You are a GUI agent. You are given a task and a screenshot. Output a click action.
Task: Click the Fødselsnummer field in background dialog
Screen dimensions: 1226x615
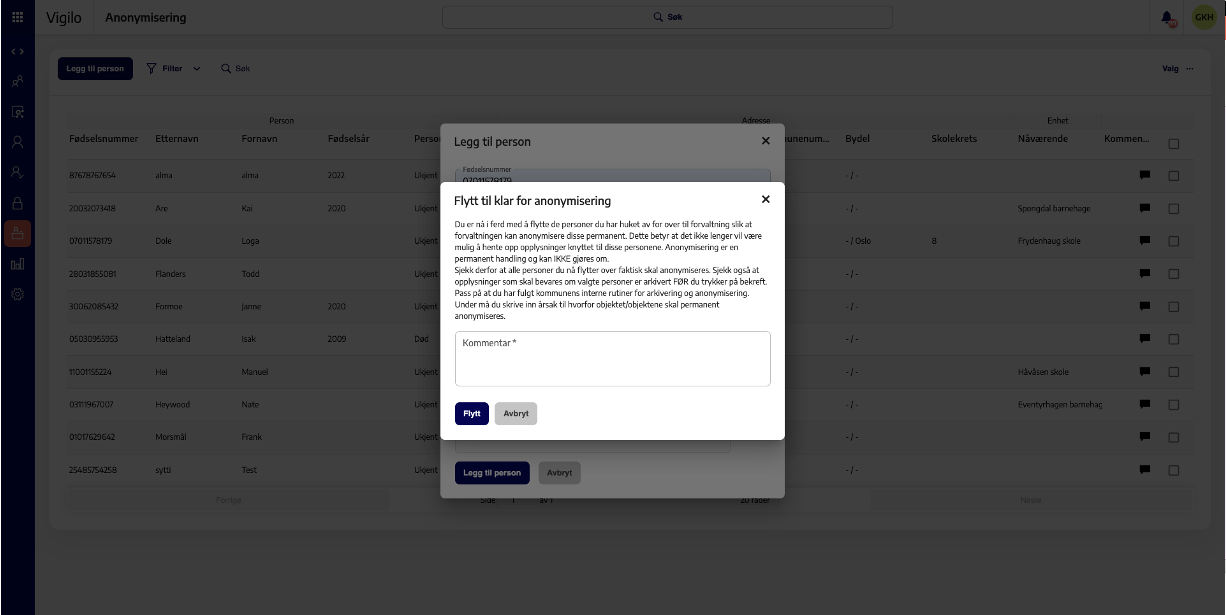612,174
